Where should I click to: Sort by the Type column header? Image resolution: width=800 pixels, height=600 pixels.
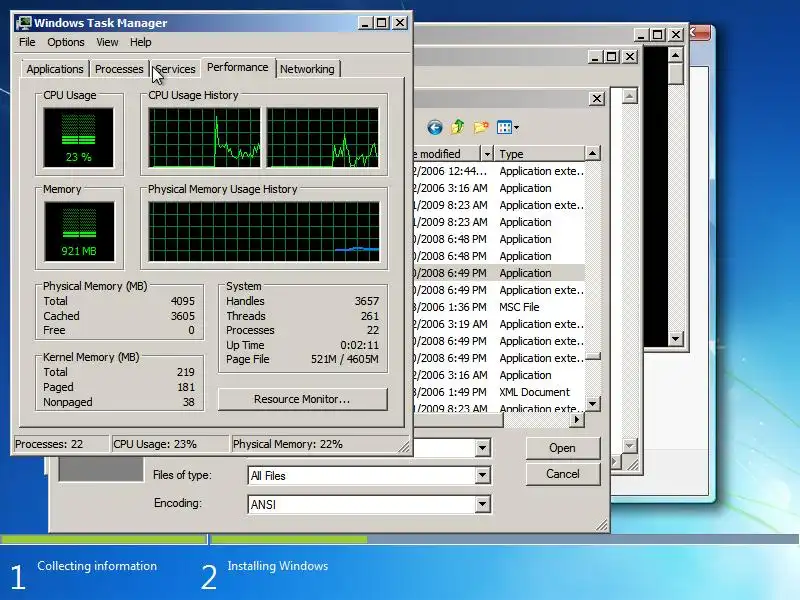540,154
